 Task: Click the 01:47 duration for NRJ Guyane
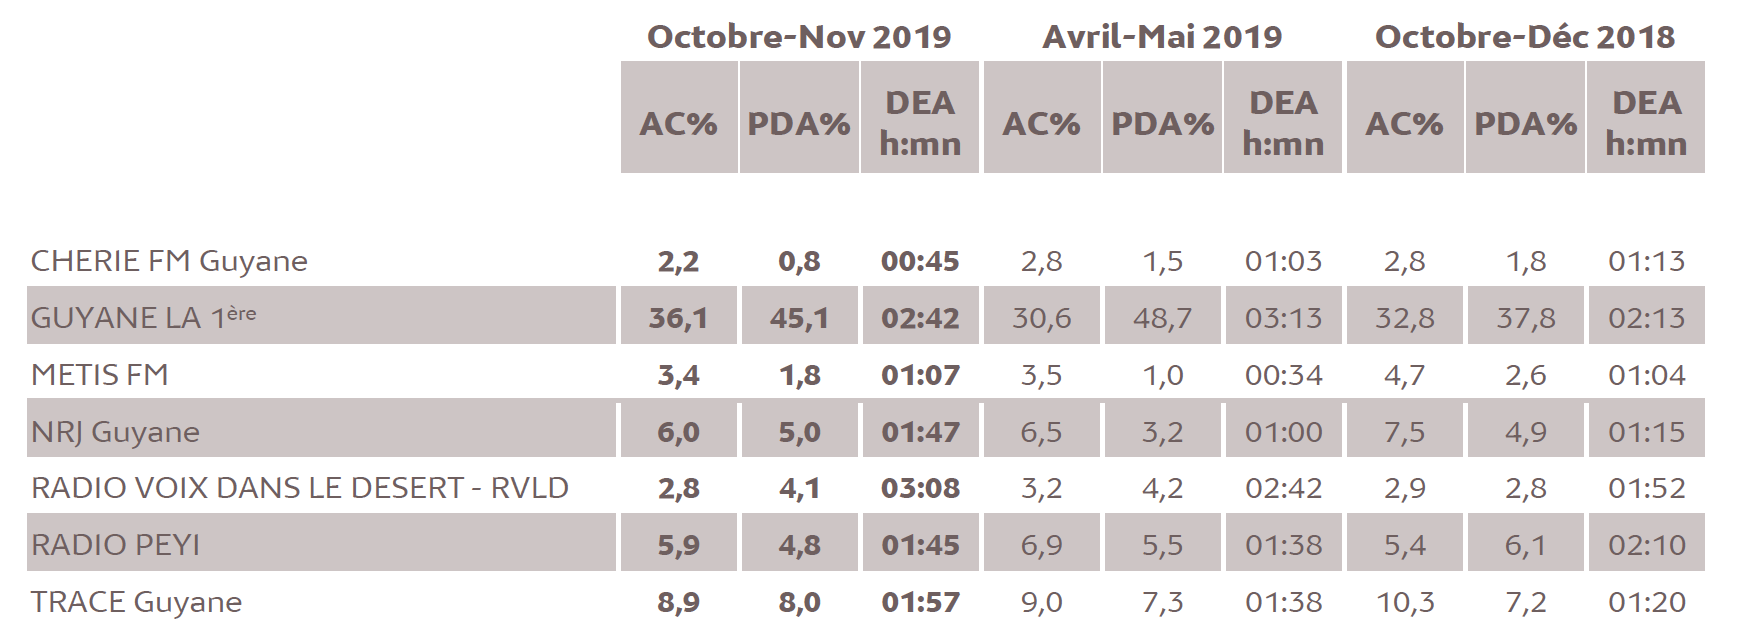(x=920, y=432)
